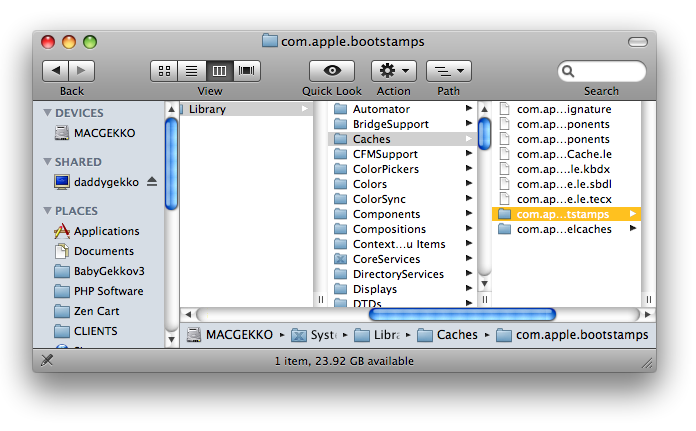Switch to list view
Image resolution: width=696 pixels, height=431 pixels.
(191, 71)
